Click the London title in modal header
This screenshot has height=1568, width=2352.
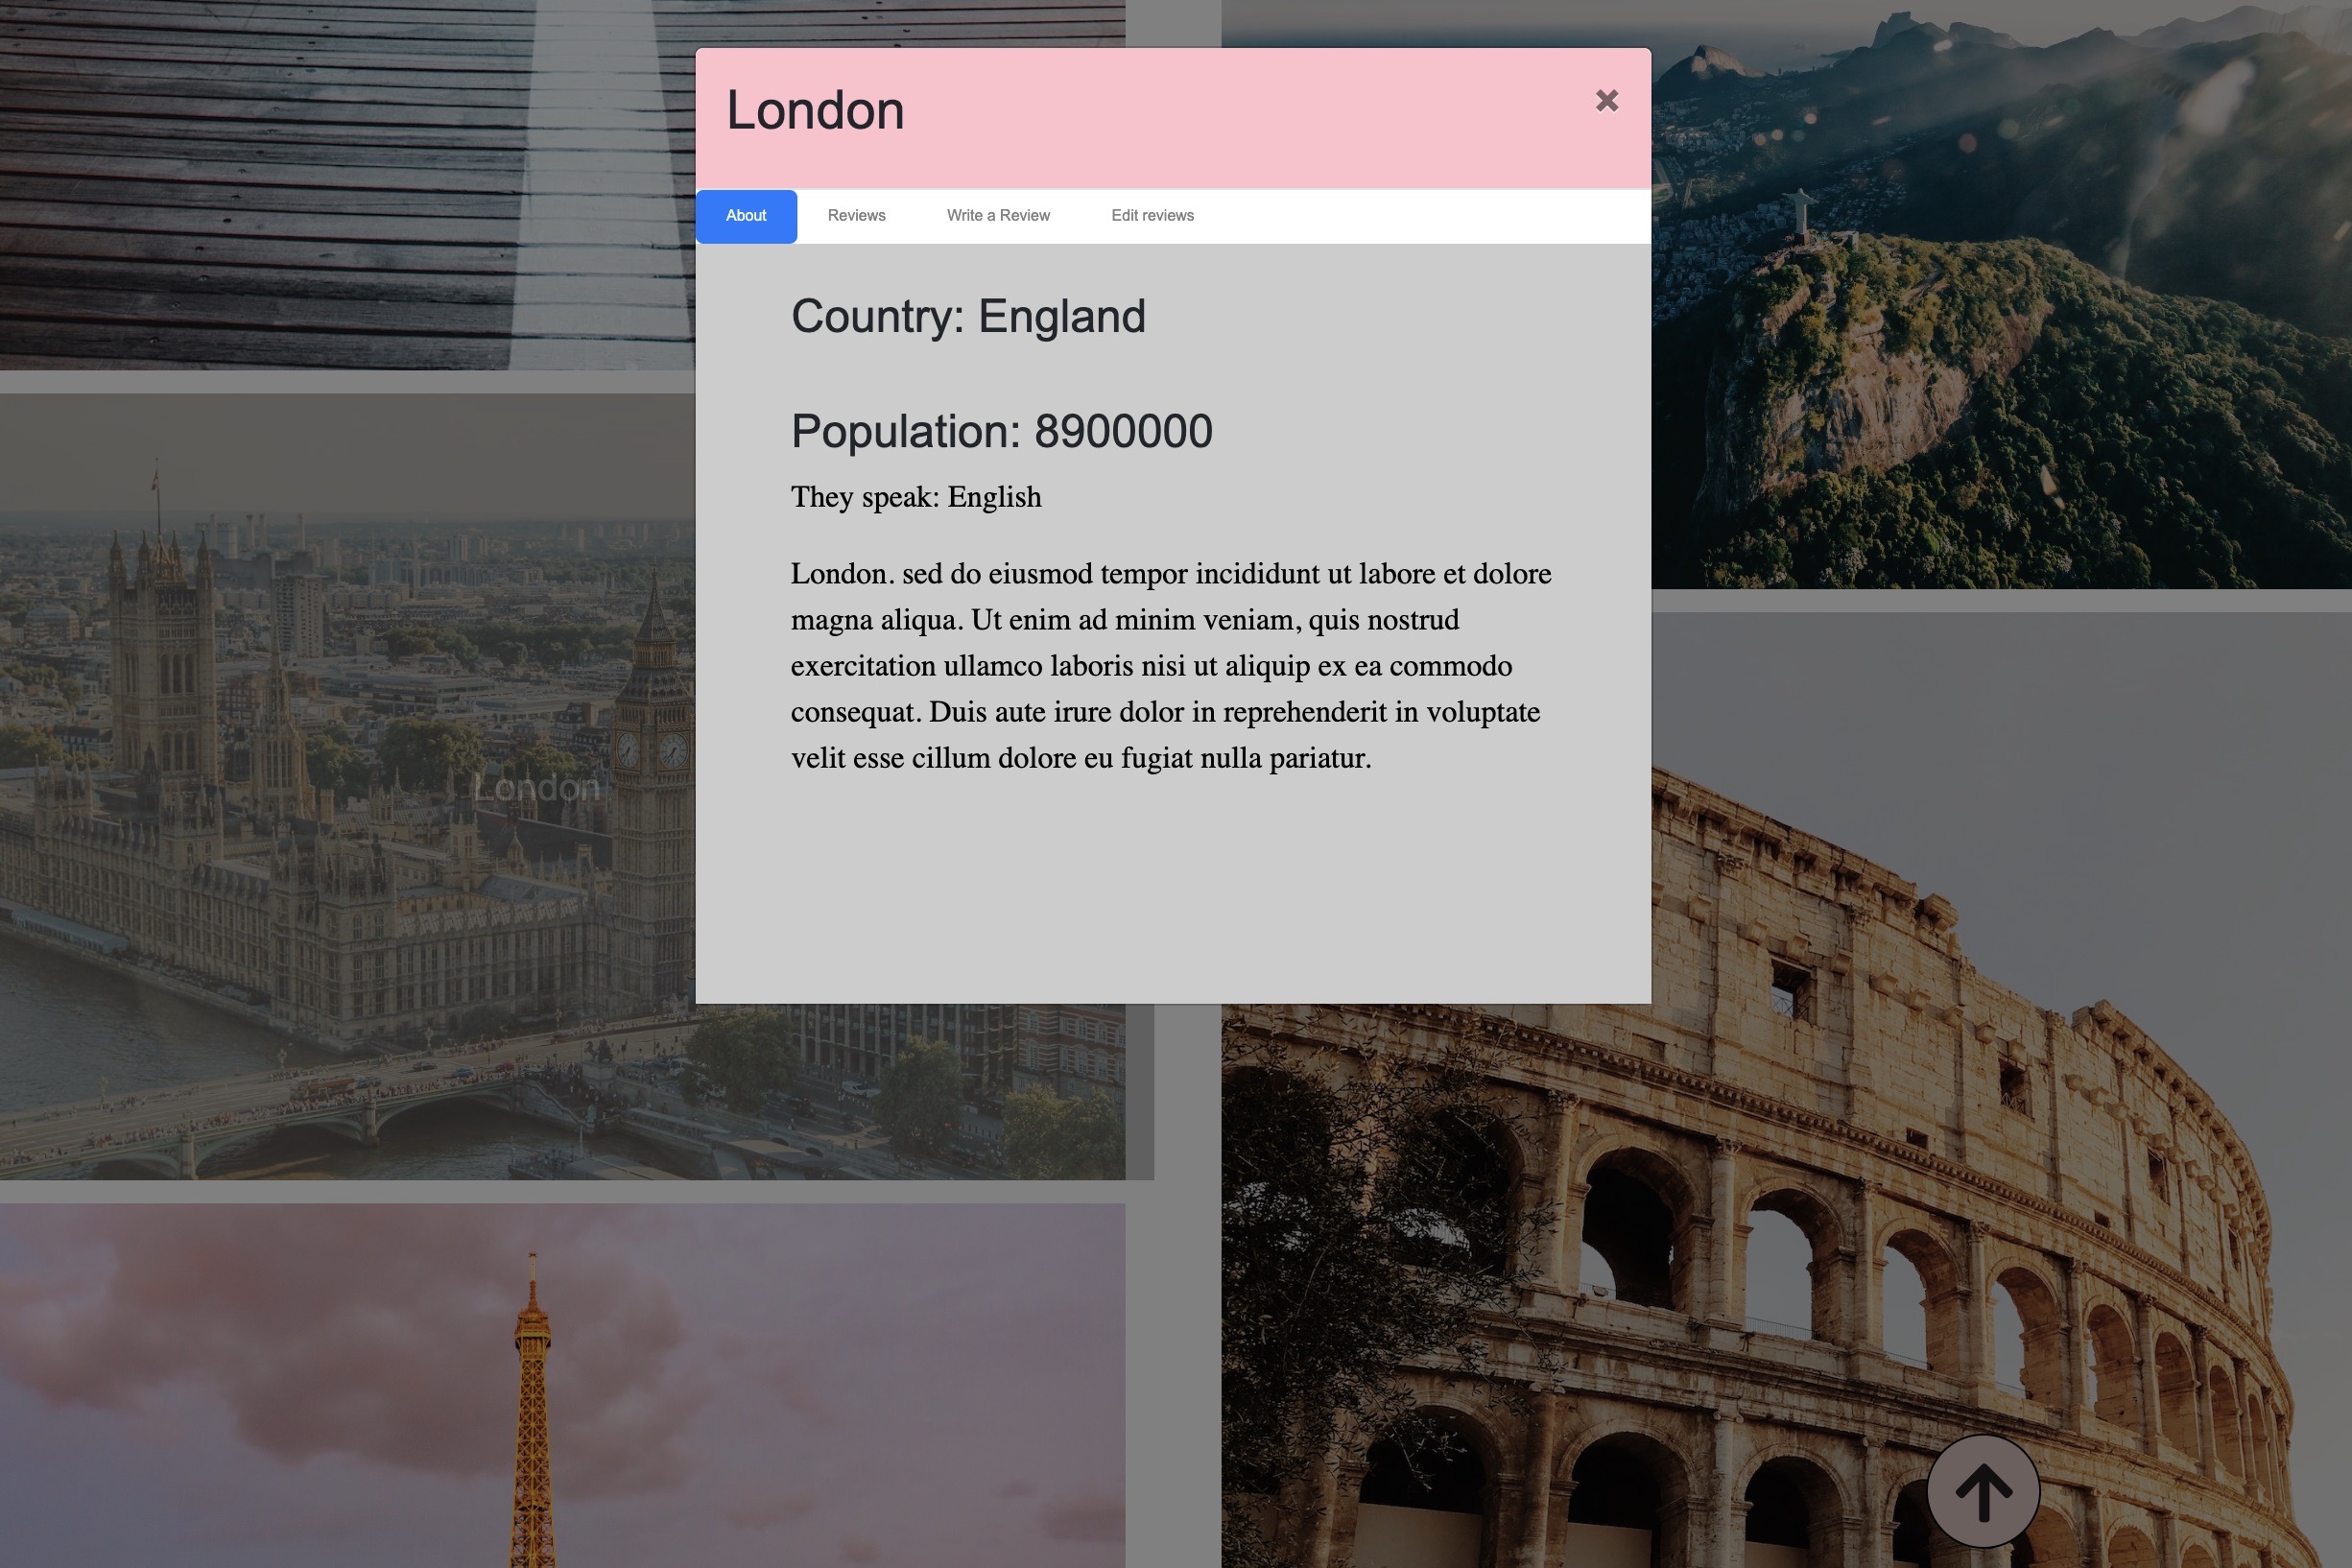tap(815, 111)
